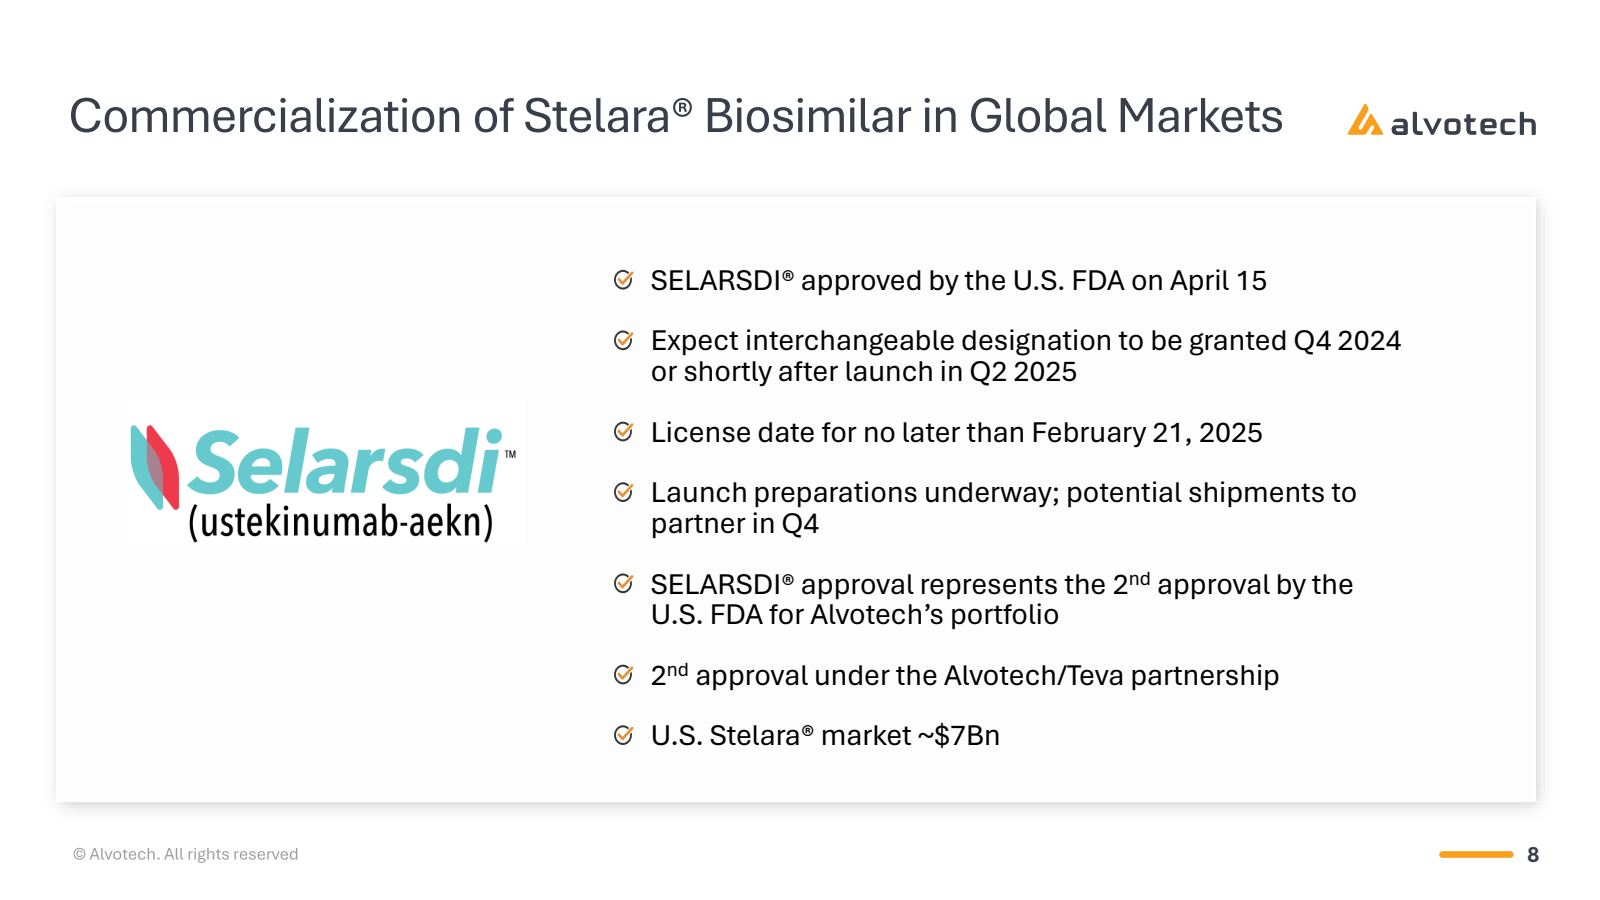Screen dimensions: 1600x900
Task: Select text 'SELARSDI approved by the U.S. FDA'
Action: pos(888,281)
